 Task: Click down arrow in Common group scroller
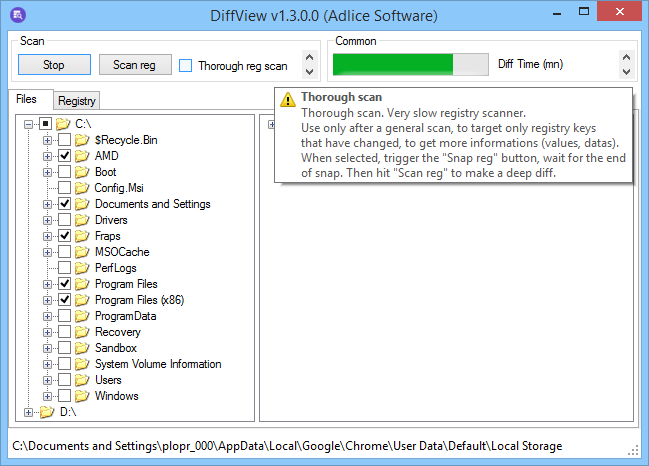(x=626, y=72)
